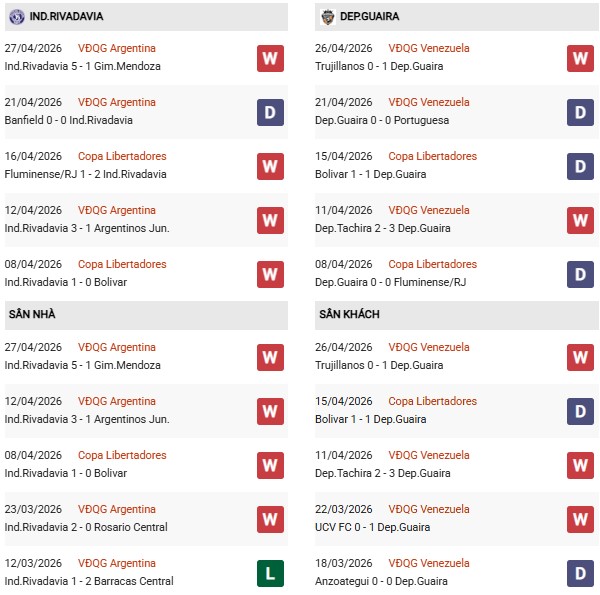600x595 pixels.
Task: Click win badge for Trujillanos 0-1 Dep.Guaira top row
Action: pos(580,58)
